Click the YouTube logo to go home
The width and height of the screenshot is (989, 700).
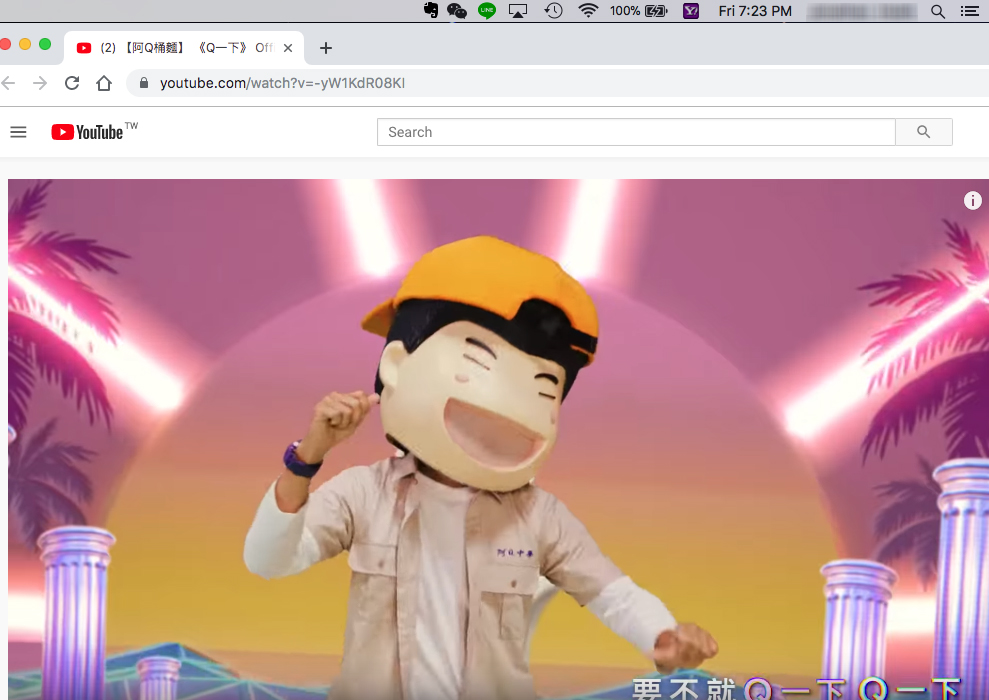click(88, 132)
